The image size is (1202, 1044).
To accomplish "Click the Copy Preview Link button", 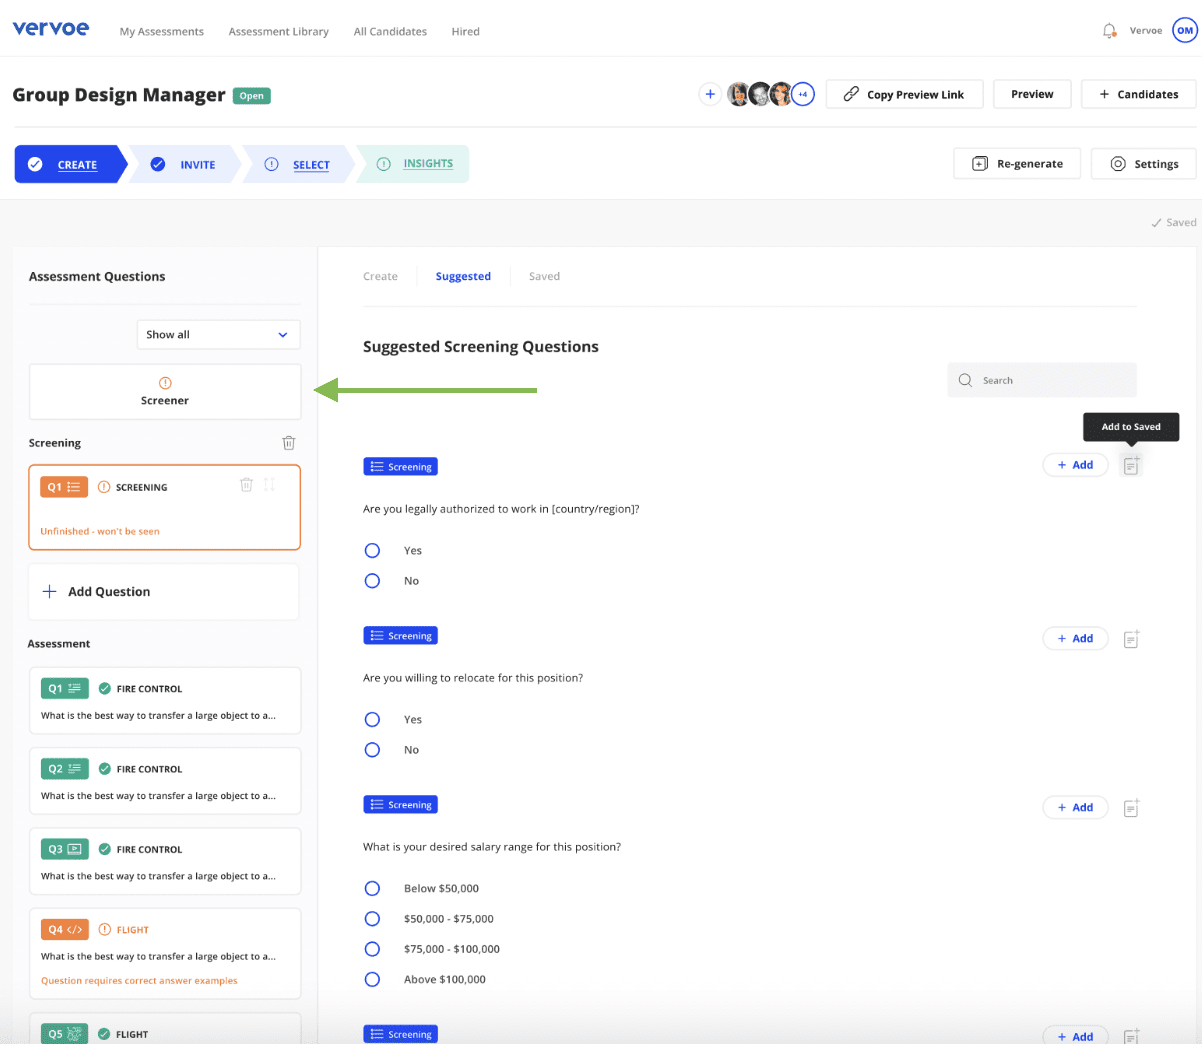I will click(904, 93).
